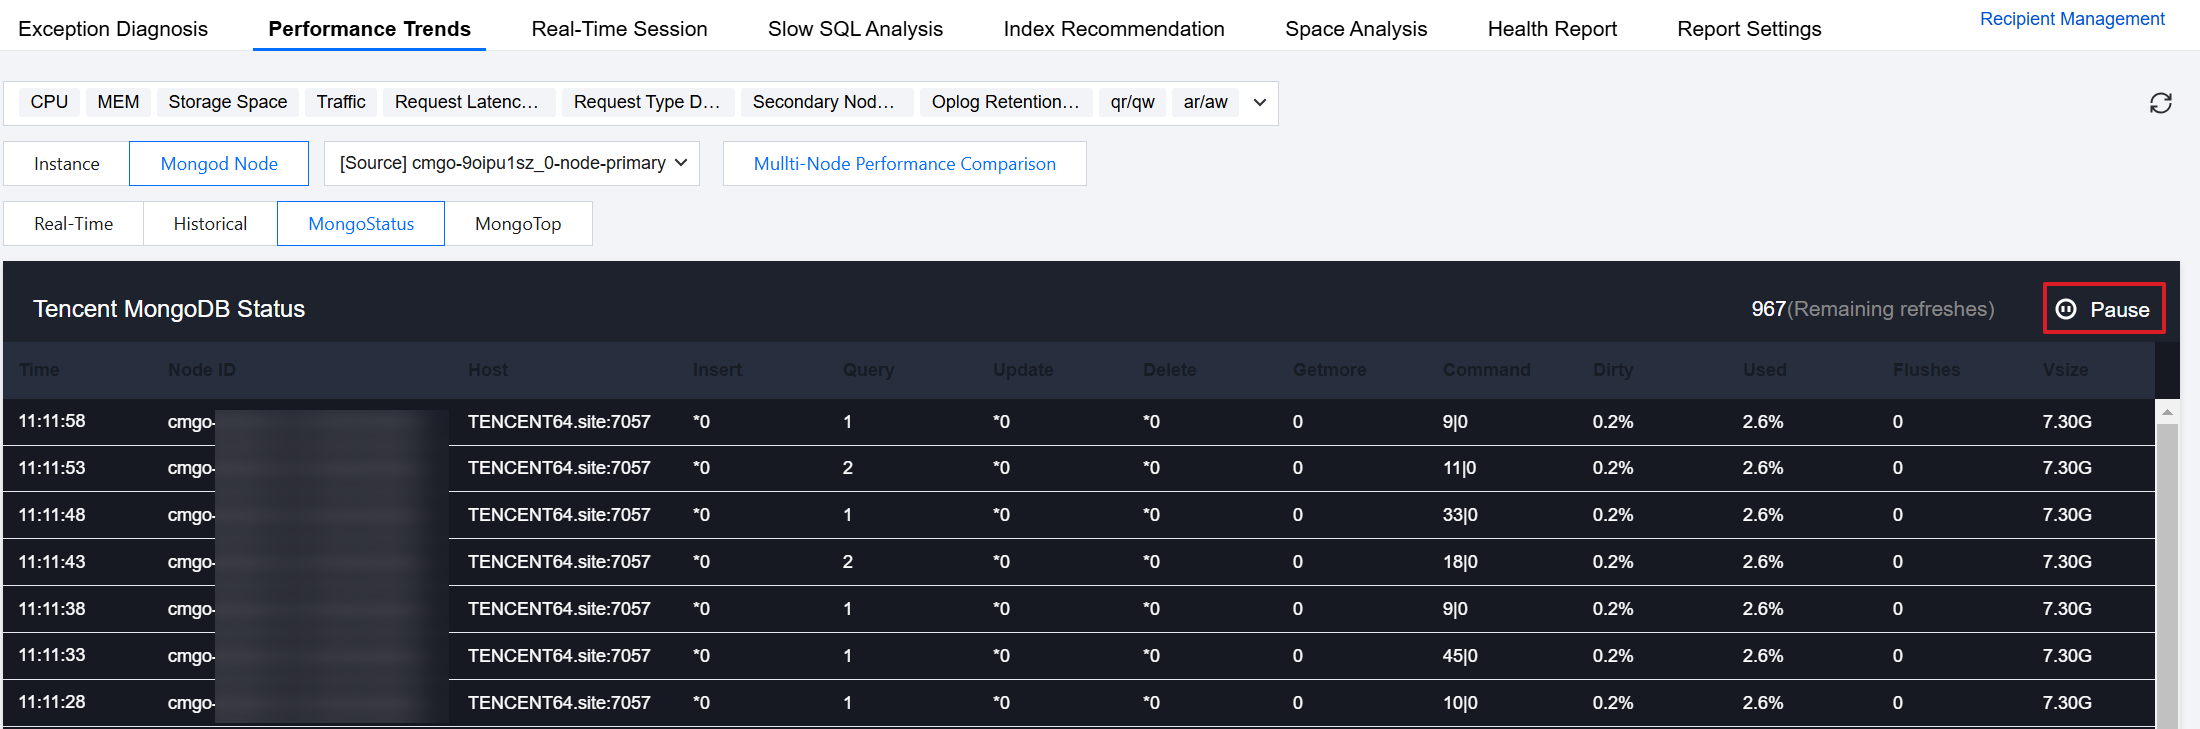2200x729 pixels.
Task: Open the MongoTop view
Action: (518, 224)
